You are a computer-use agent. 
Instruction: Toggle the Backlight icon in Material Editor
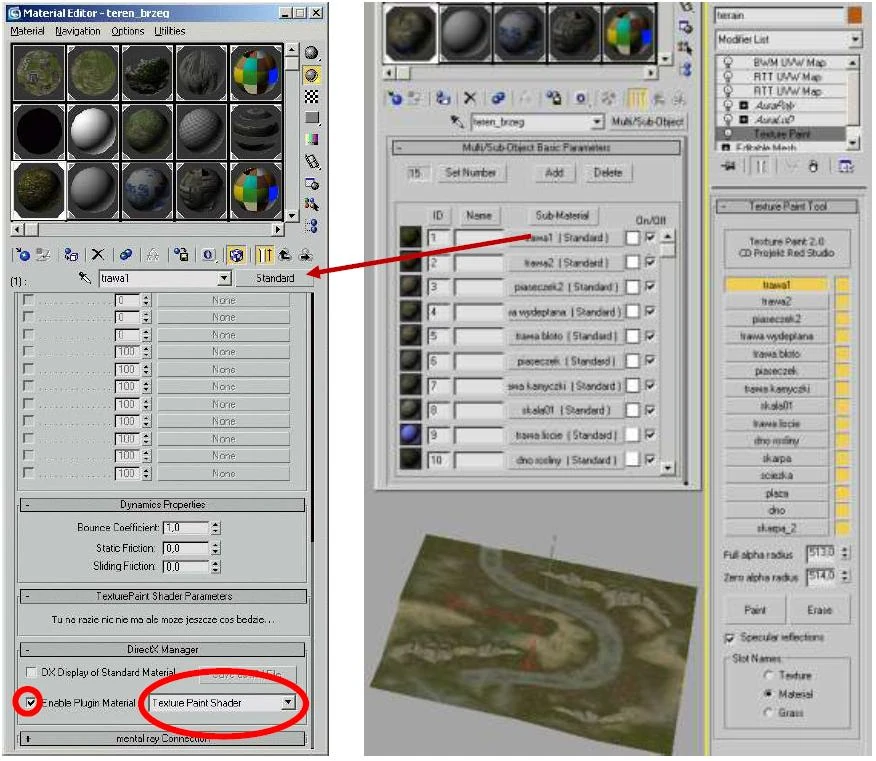pyautogui.click(x=312, y=75)
